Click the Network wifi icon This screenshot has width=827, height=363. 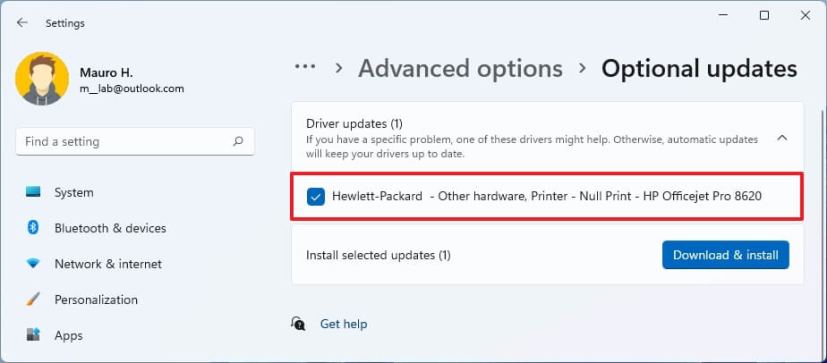(33, 264)
